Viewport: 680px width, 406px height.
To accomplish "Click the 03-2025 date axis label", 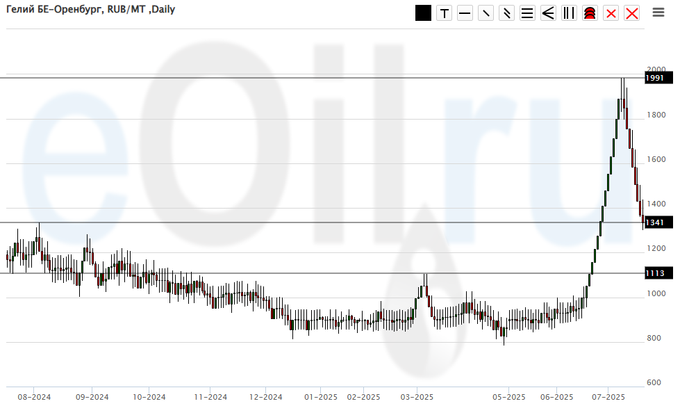I will [x=416, y=396].
